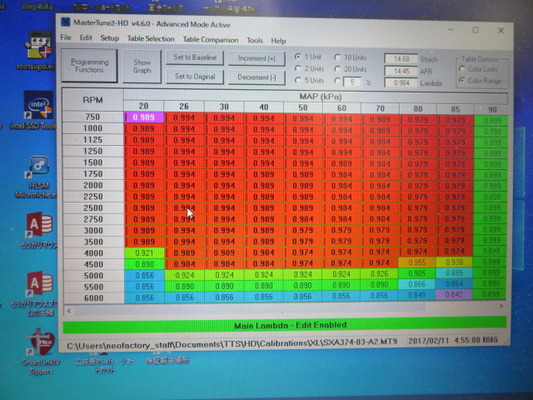Click the Set to Original button
Viewport: 533px width, 400px height.
pos(195,76)
